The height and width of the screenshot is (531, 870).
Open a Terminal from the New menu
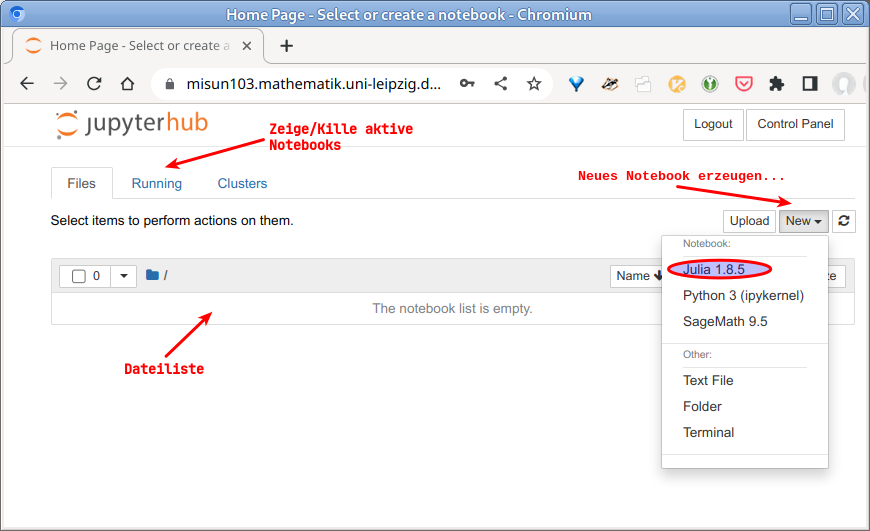[709, 432]
